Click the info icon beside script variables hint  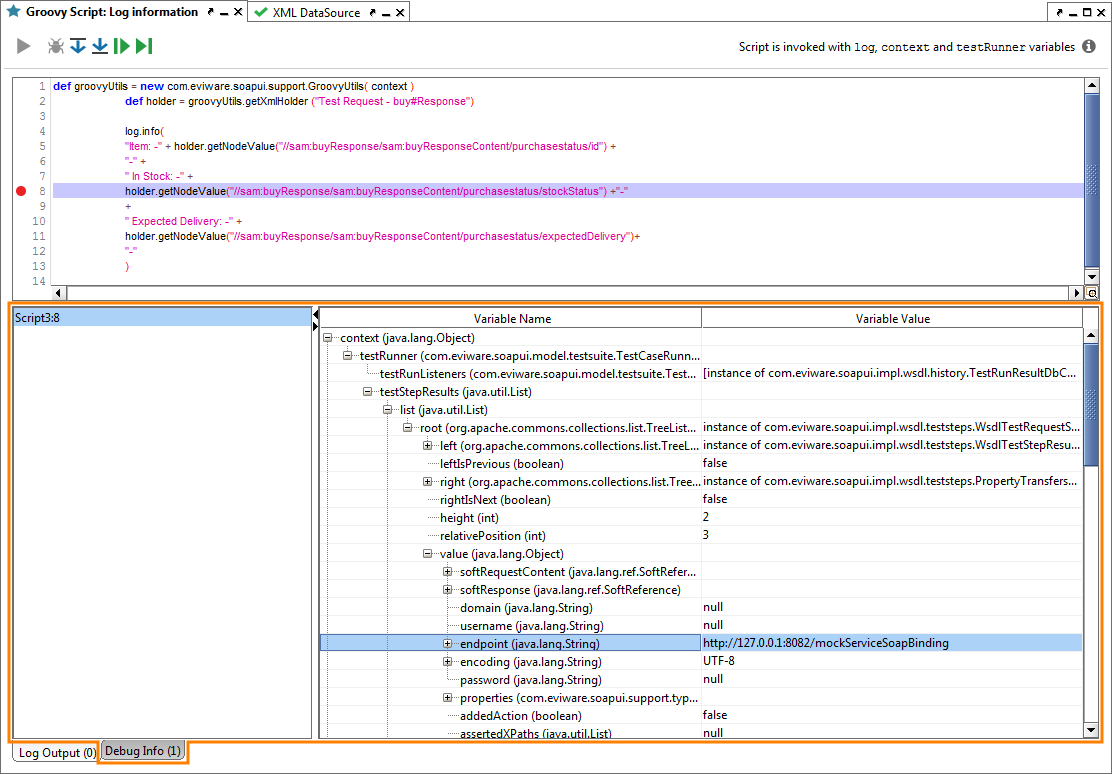(x=1089, y=47)
